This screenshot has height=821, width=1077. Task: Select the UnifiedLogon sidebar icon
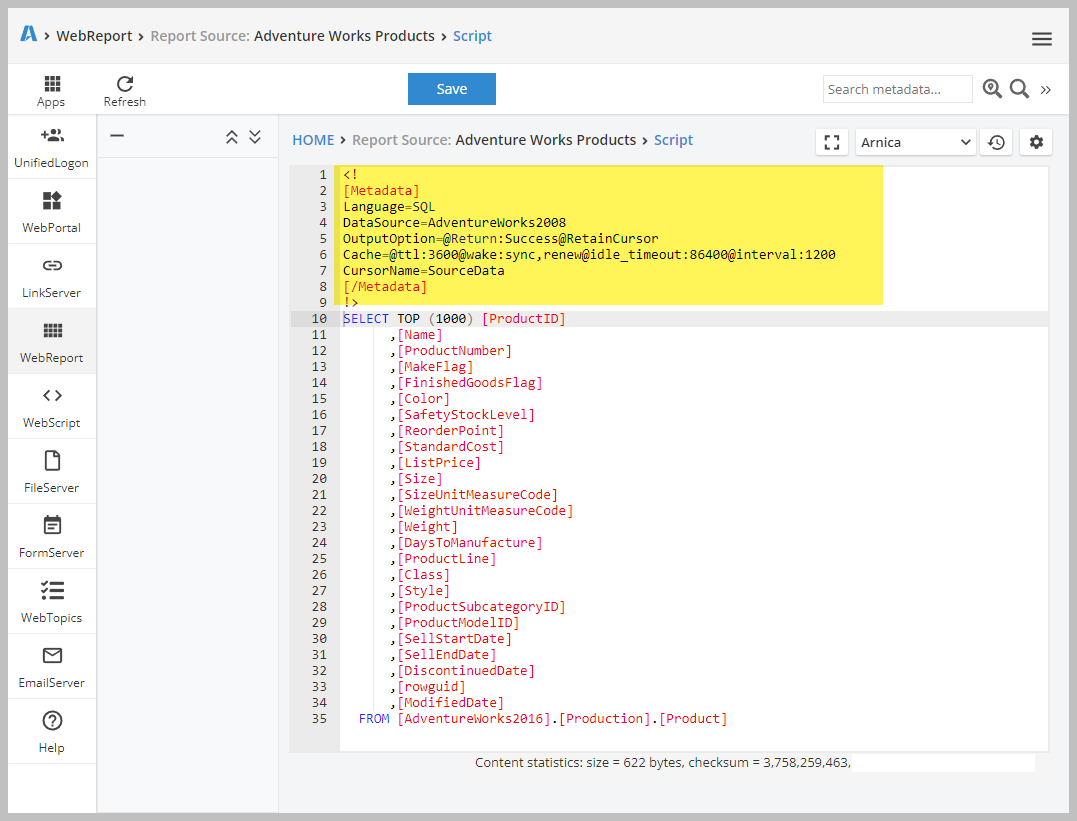tap(51, 145)
